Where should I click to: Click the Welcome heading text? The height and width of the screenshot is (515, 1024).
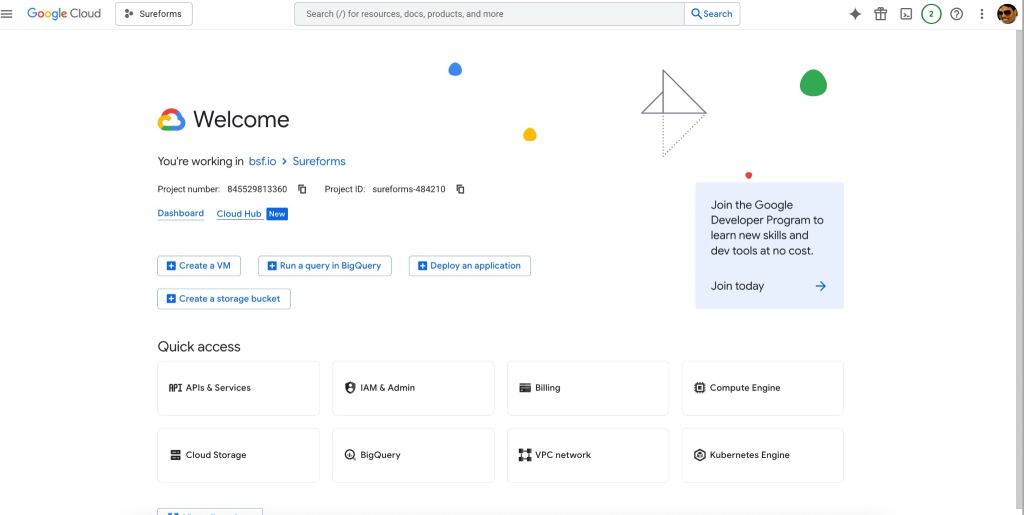(241, 119)
